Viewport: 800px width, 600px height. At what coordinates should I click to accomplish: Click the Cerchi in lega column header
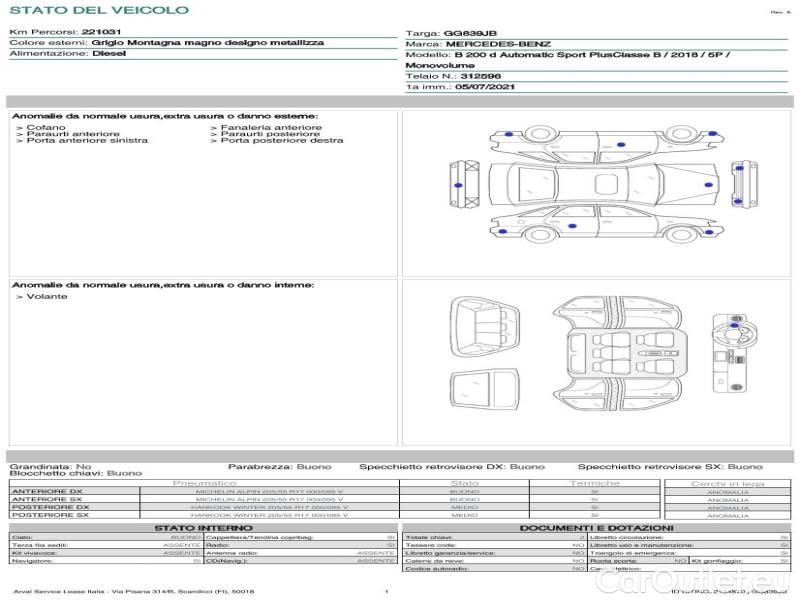pyautogui.click(x=727, y=483)
